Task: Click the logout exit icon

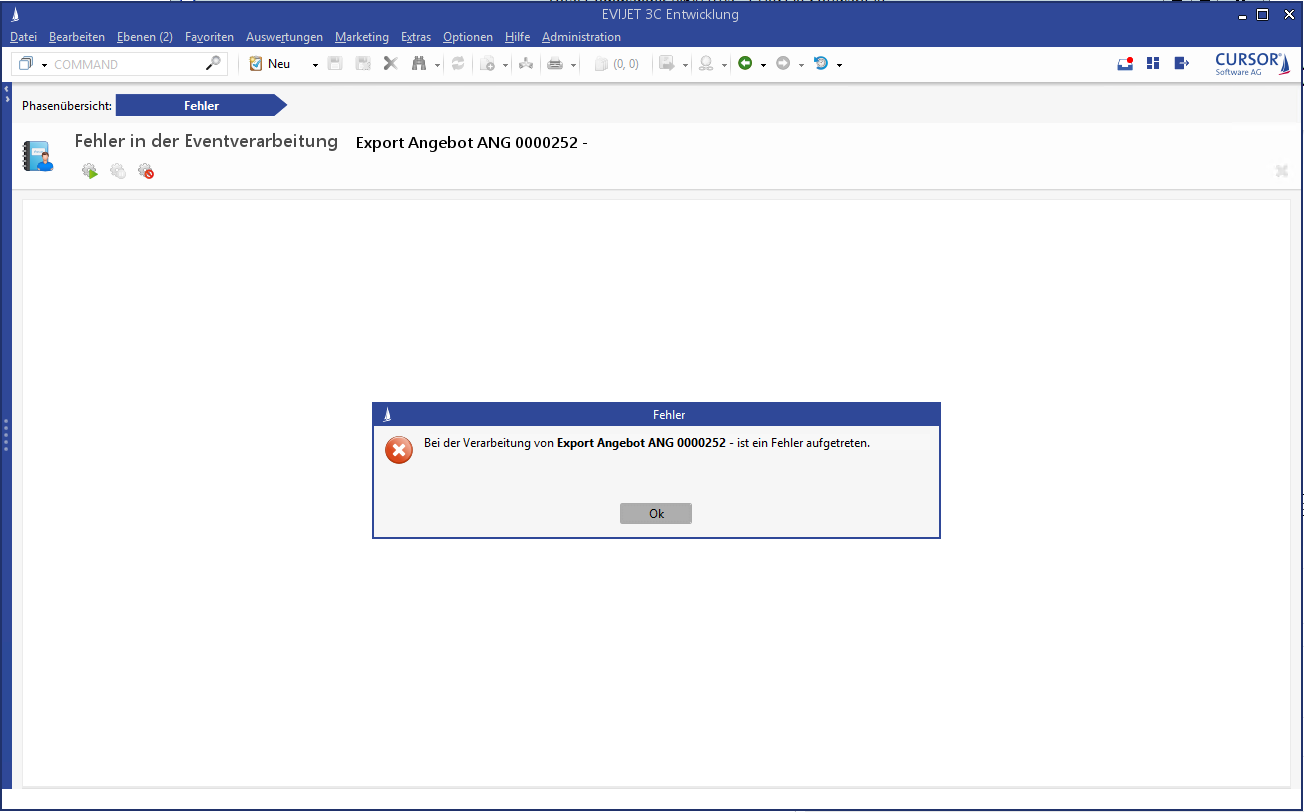Action: [x=1181, y=64]
